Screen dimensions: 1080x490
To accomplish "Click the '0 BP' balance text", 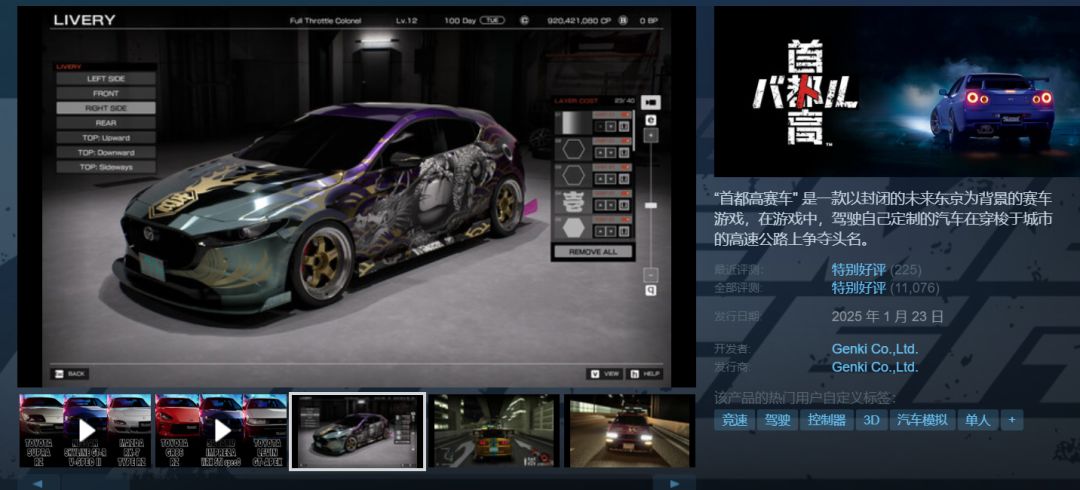I will point(649,21).
